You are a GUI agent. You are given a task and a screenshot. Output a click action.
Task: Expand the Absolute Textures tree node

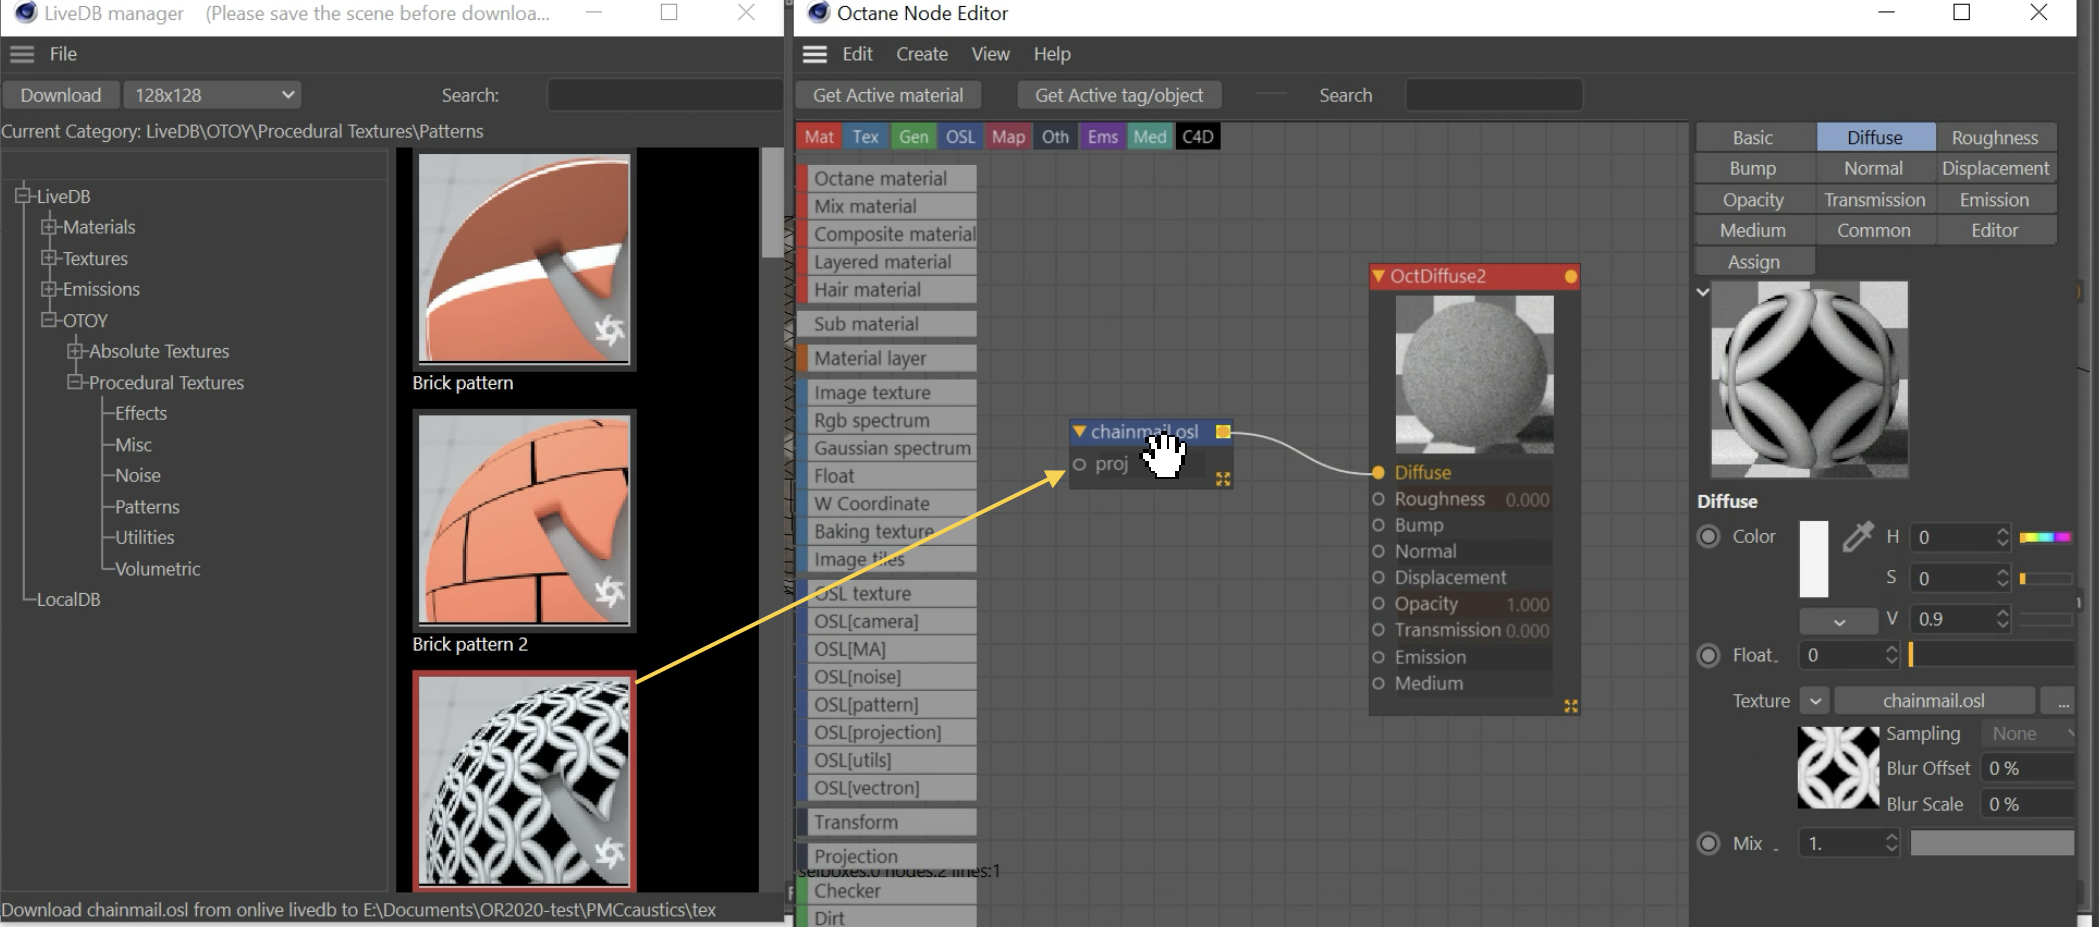pyautogui.click(x=74, y=351)
